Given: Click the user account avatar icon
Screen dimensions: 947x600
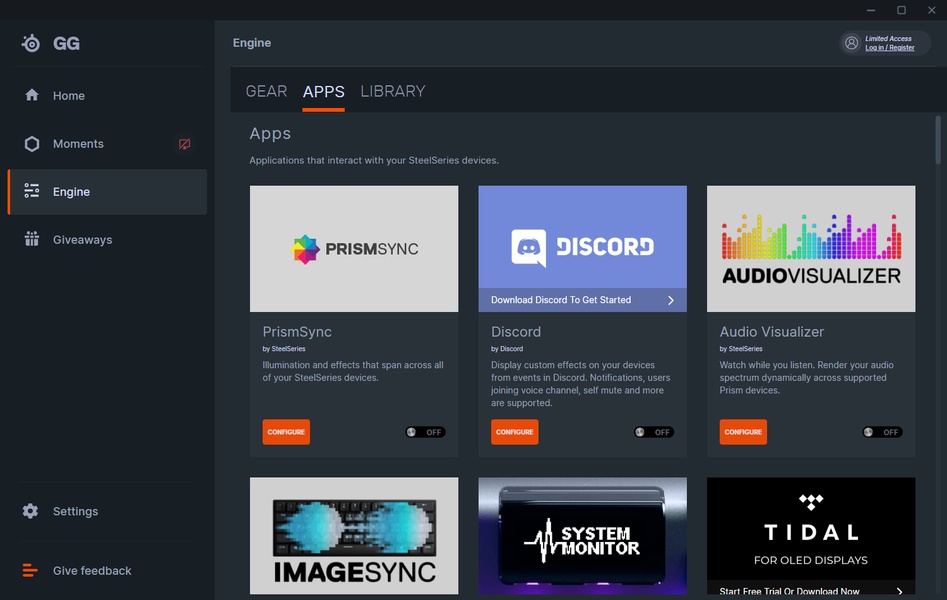Looking at the screenshot, I should 851,43.
